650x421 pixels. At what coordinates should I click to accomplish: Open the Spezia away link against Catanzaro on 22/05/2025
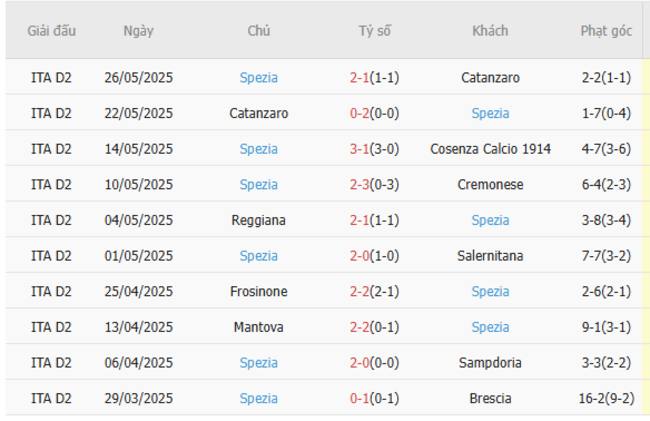(490, 113)
